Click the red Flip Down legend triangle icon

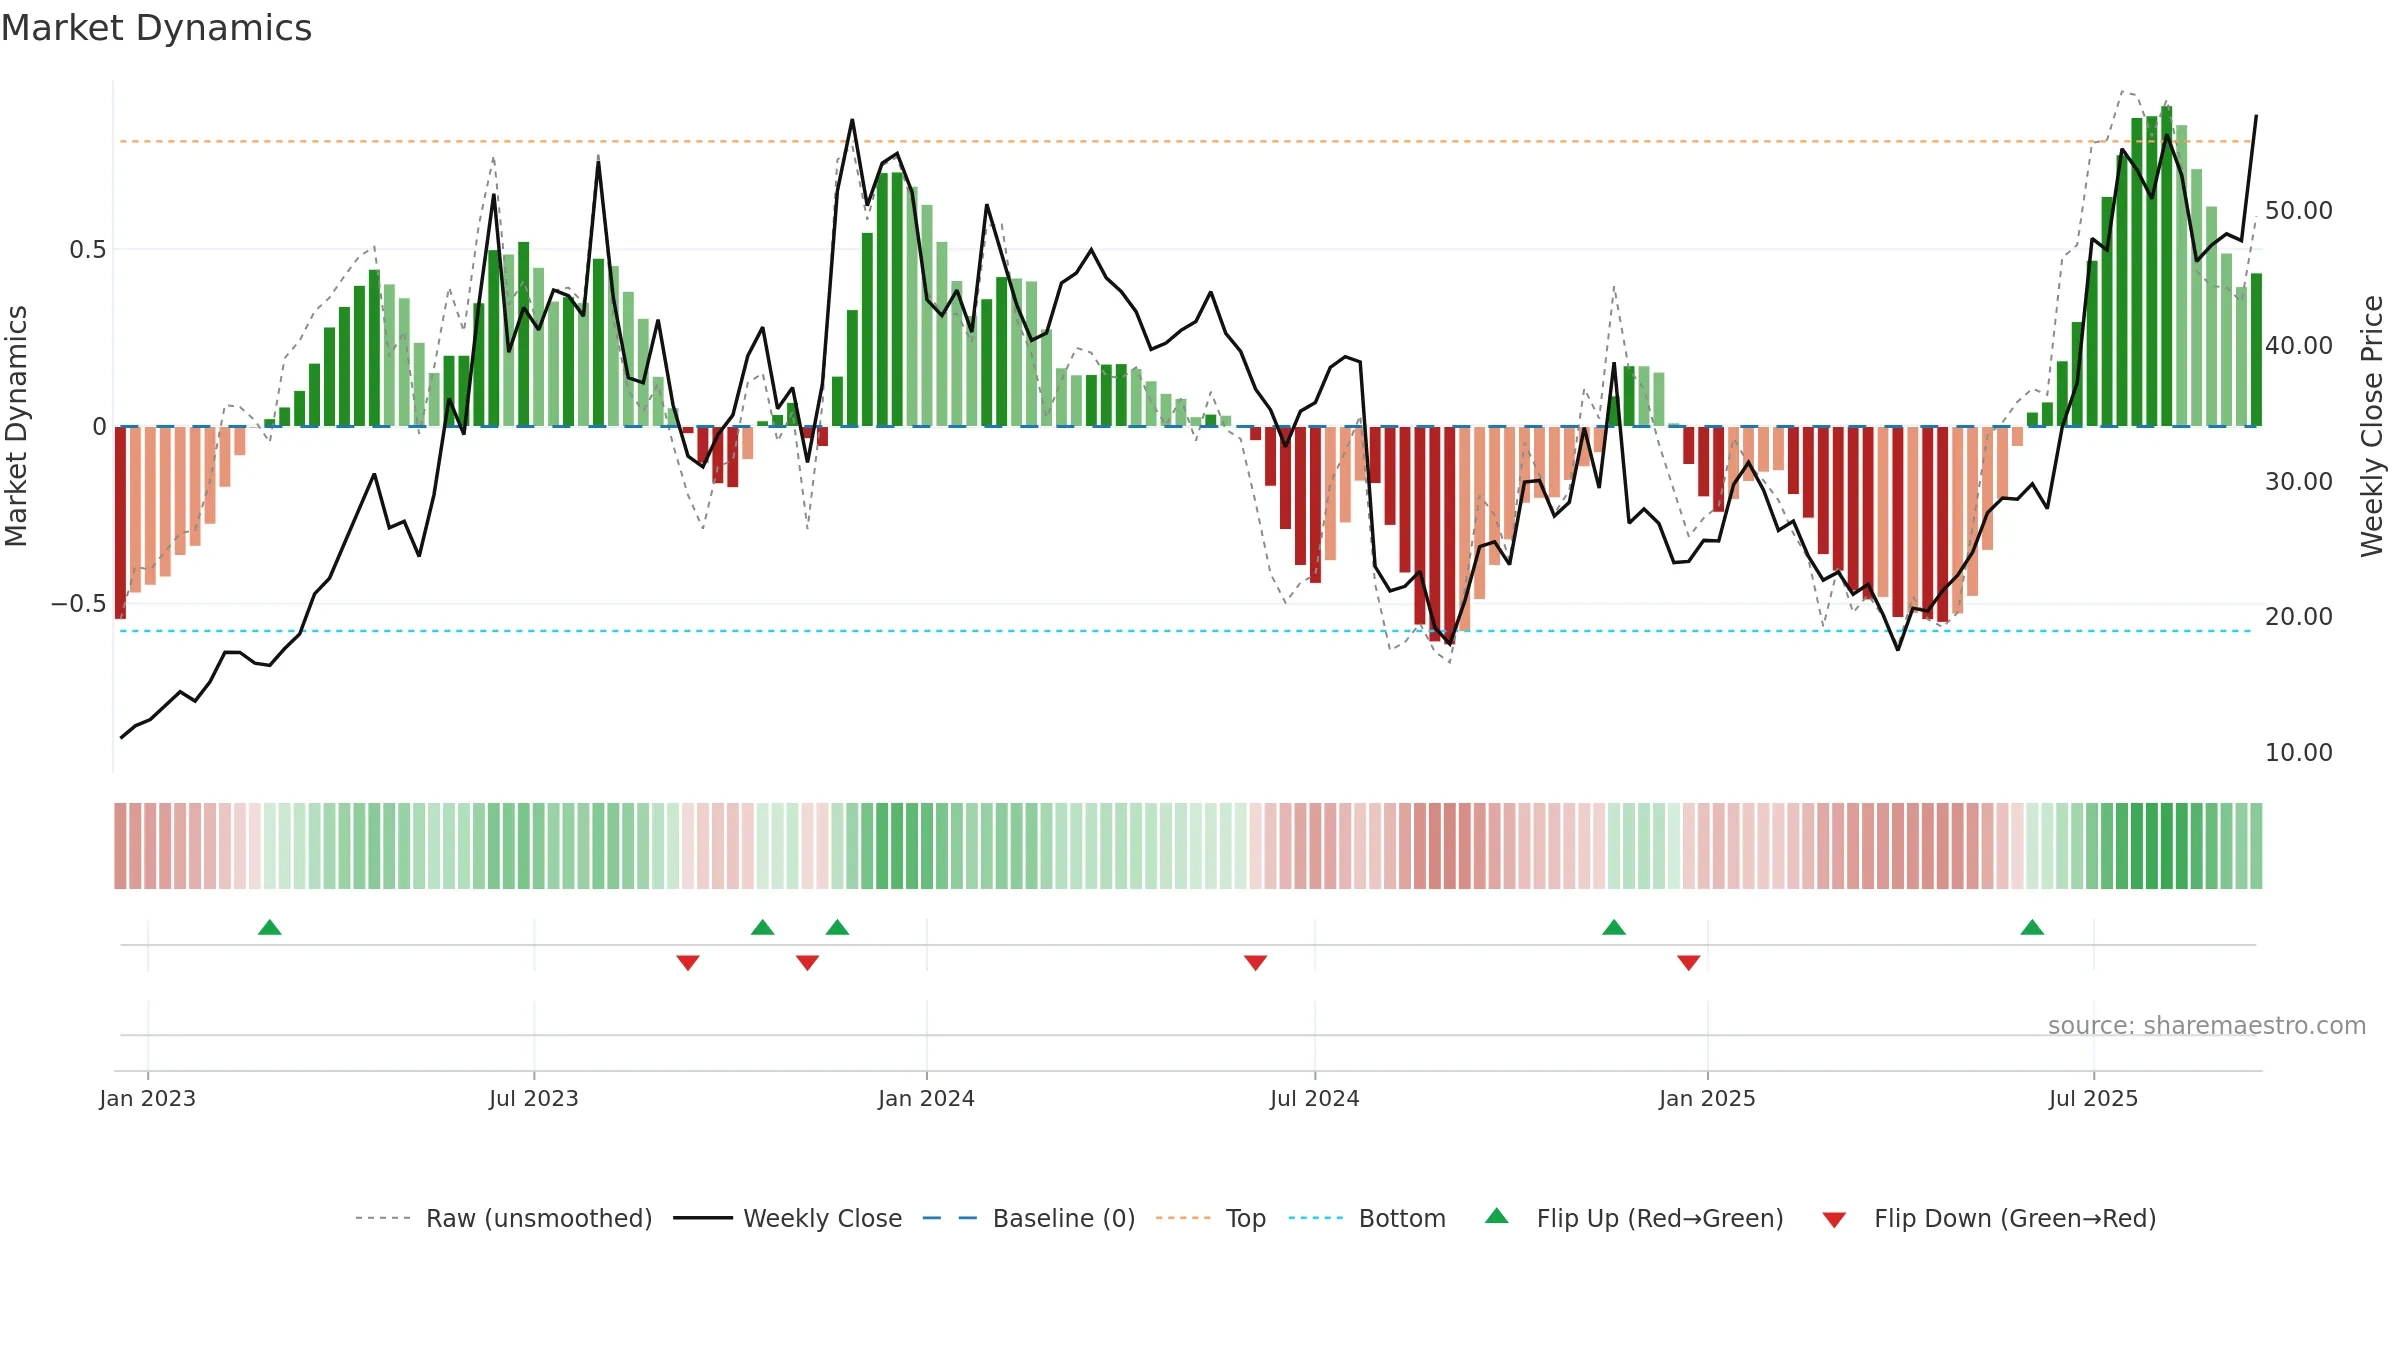click(1834, 1220)
